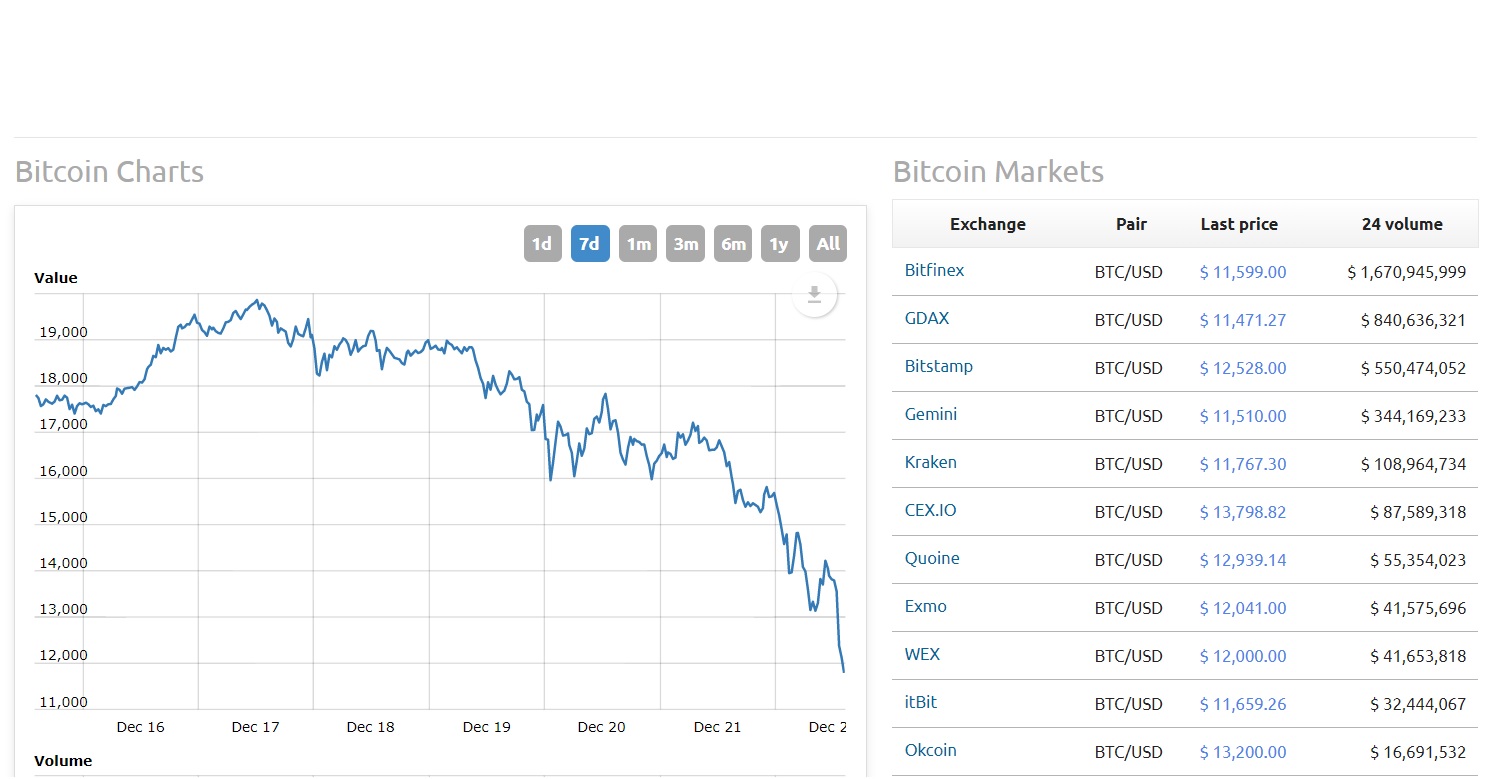Click the GDAX last price $ 11,471.27
1496x779 pixels.
tap(1243, 320)
